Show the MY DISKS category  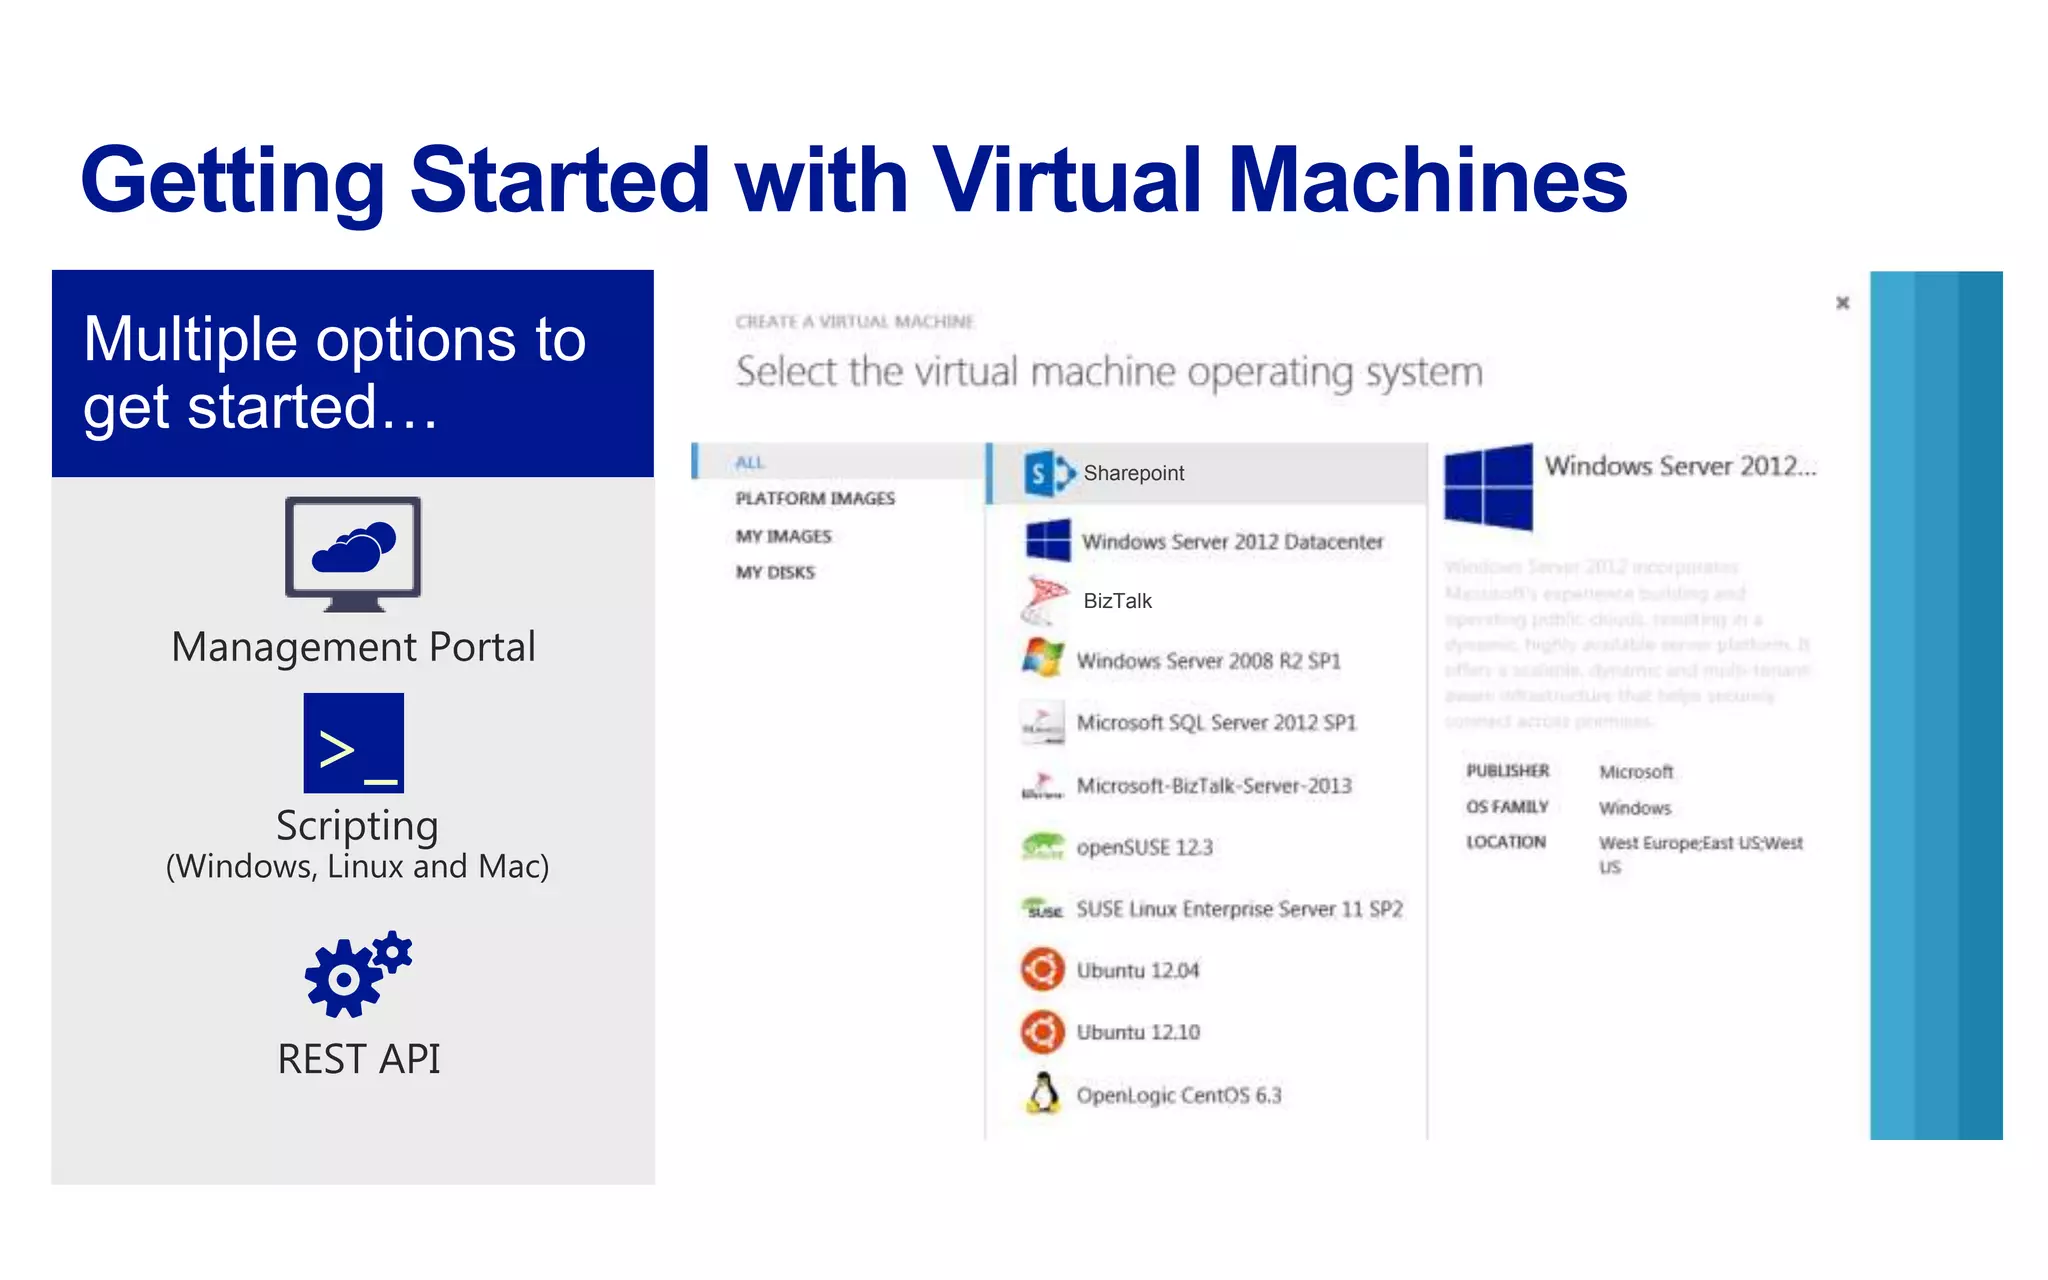(775, 572)
